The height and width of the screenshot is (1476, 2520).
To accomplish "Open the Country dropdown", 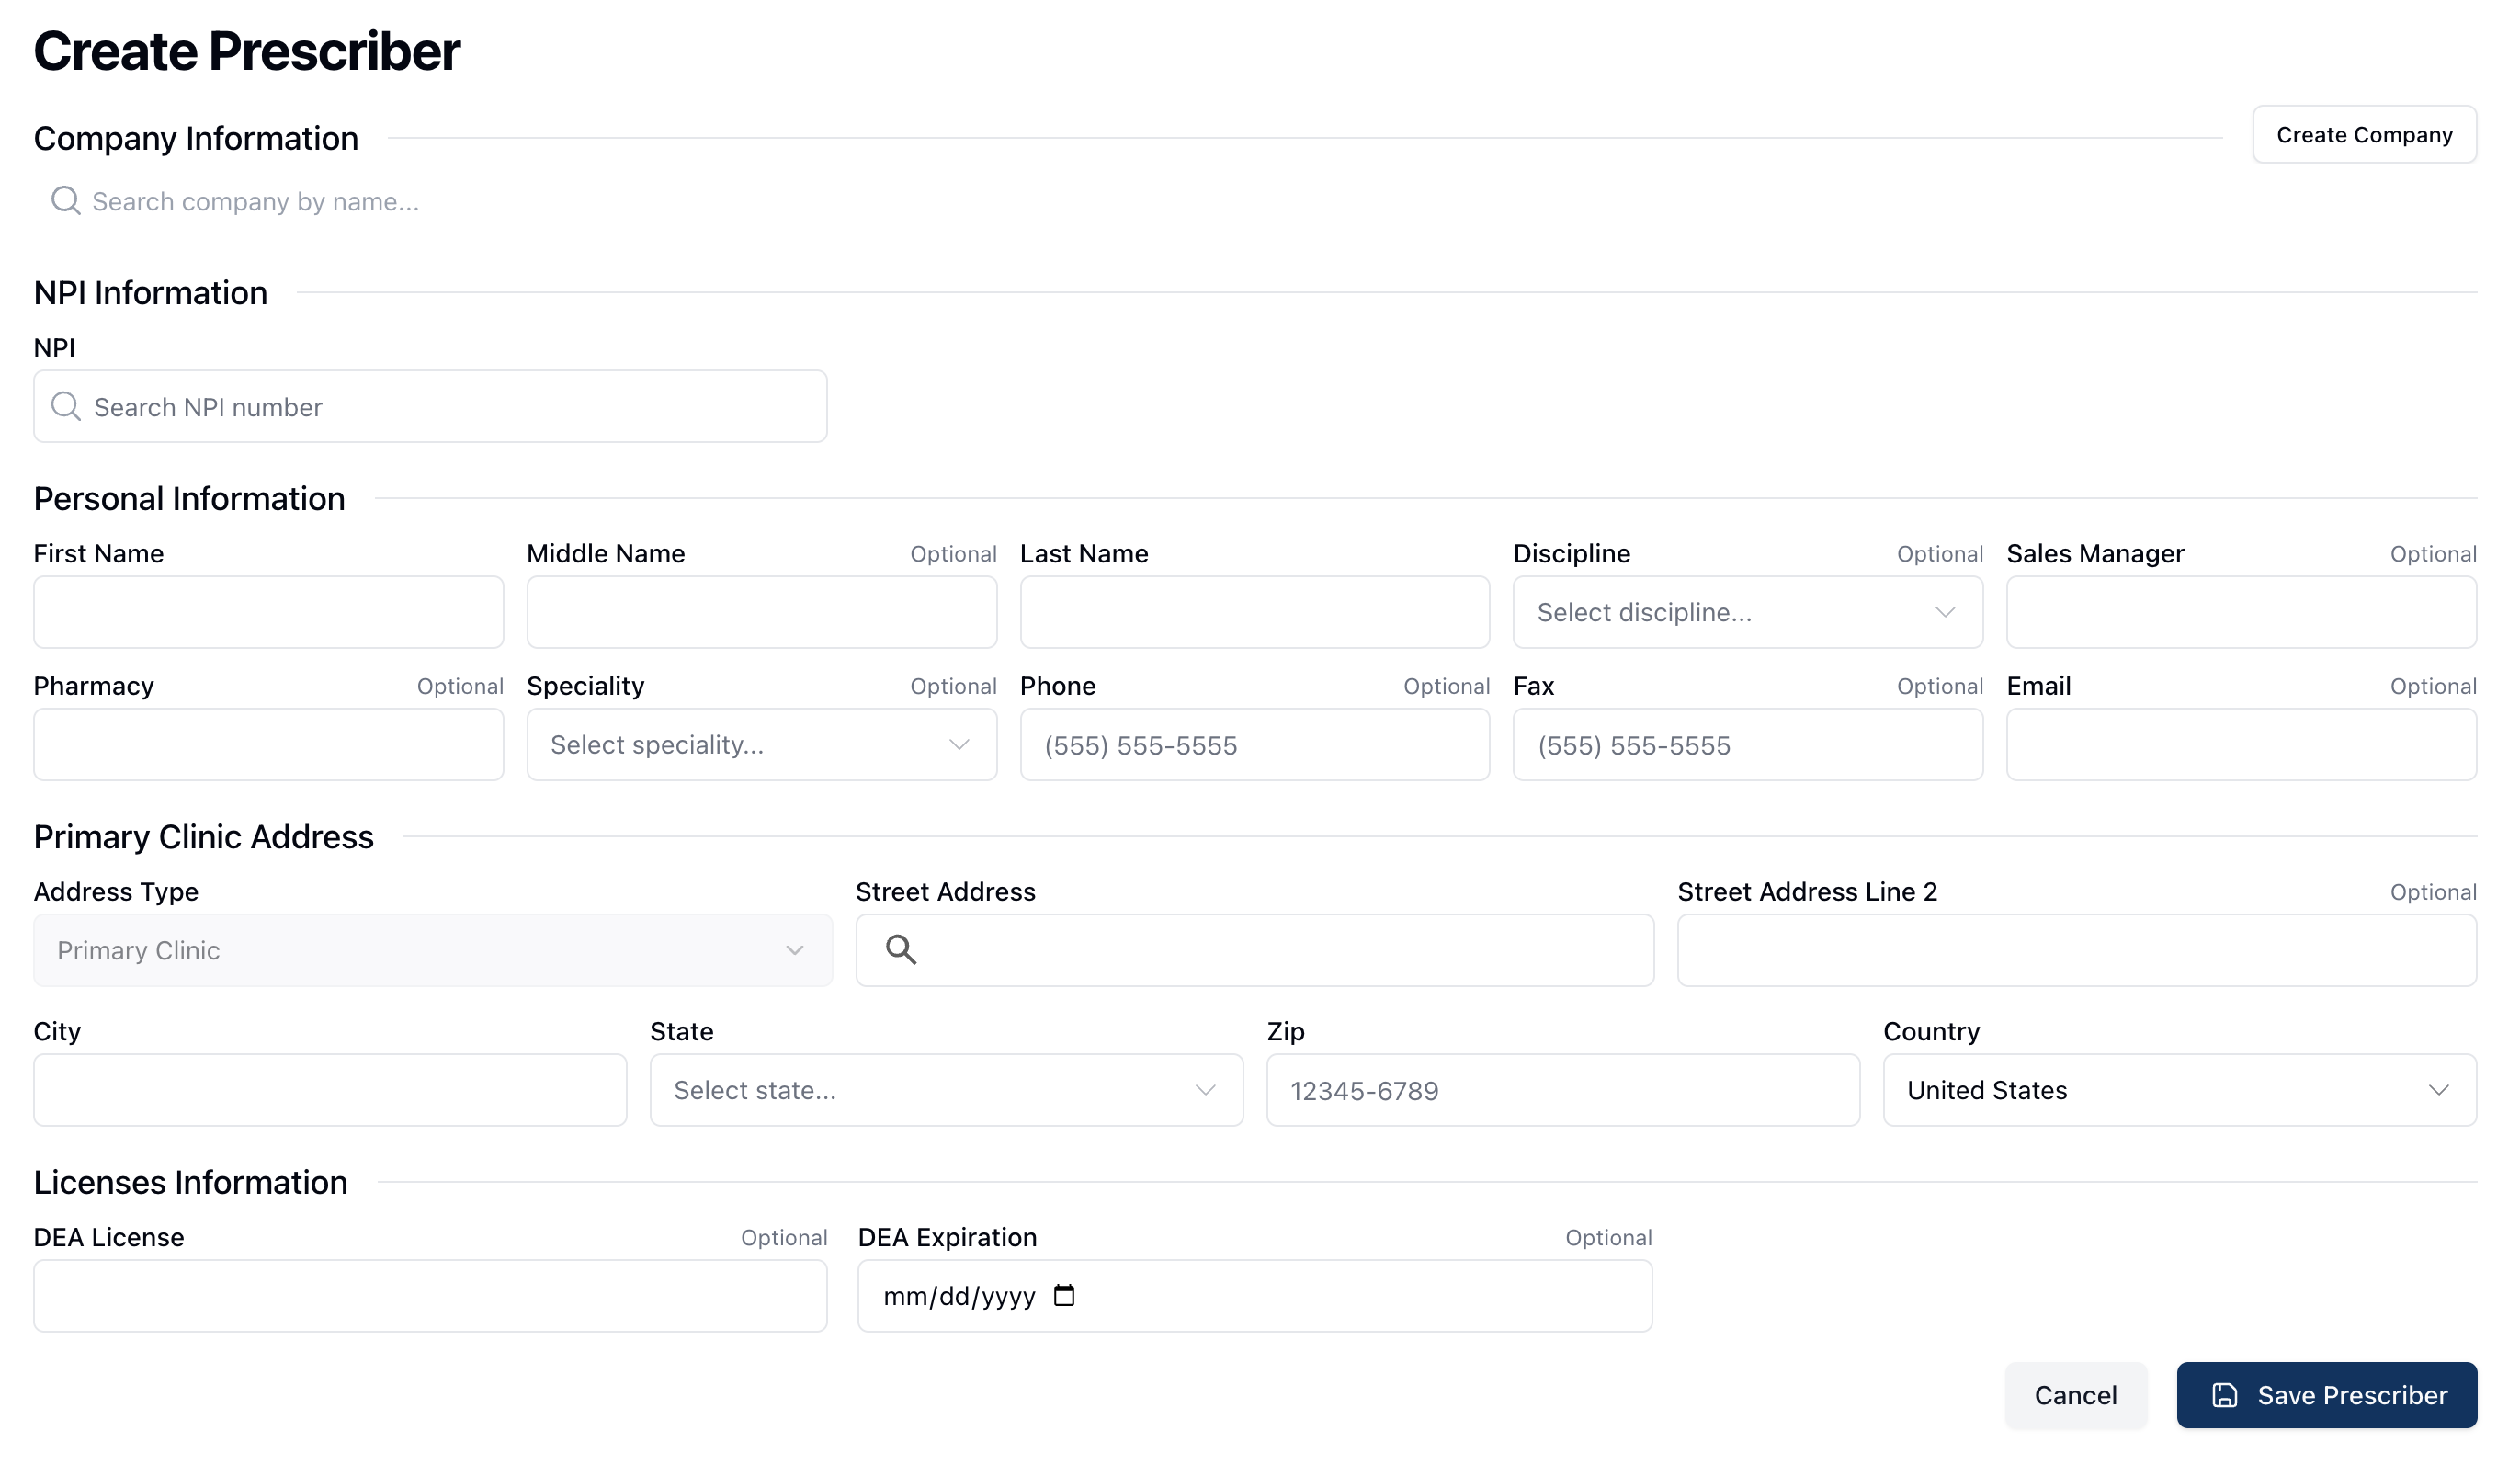I will [2179, 1090].
